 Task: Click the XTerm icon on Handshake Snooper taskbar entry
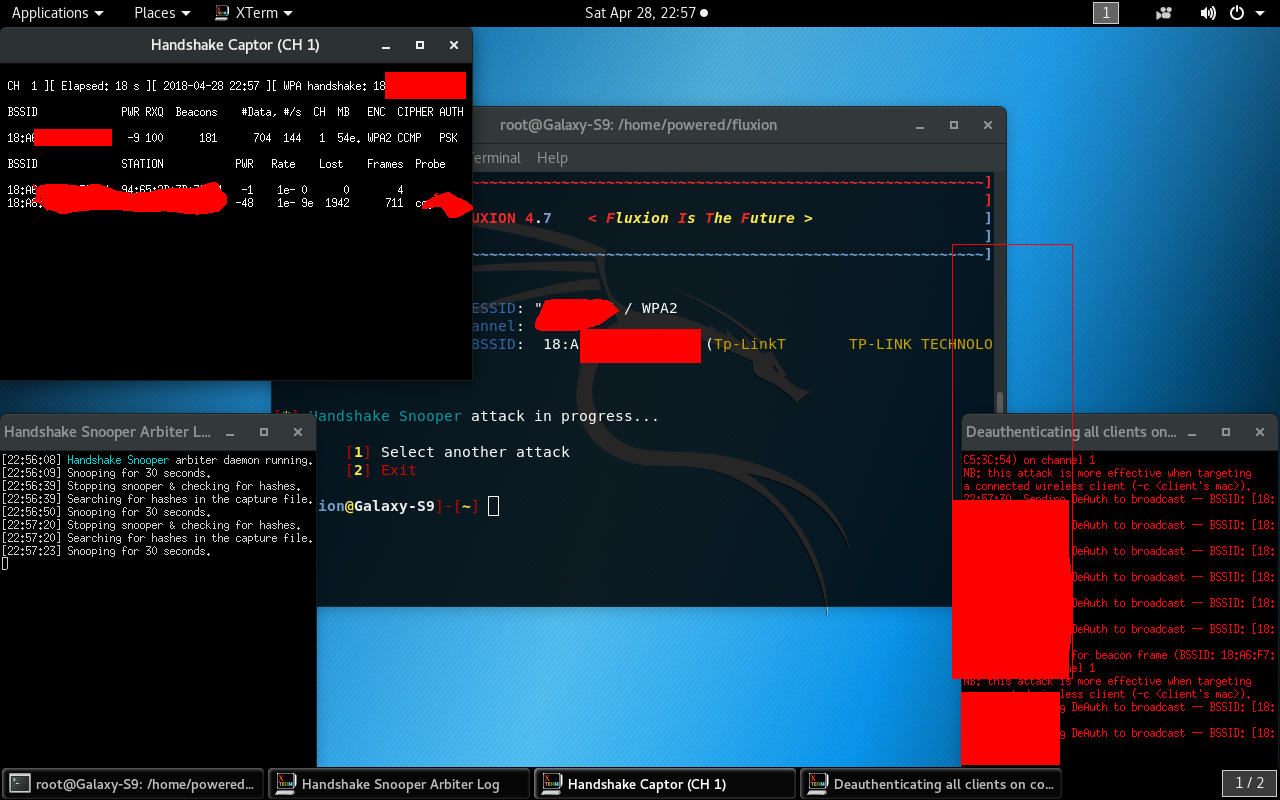(285, 784)
